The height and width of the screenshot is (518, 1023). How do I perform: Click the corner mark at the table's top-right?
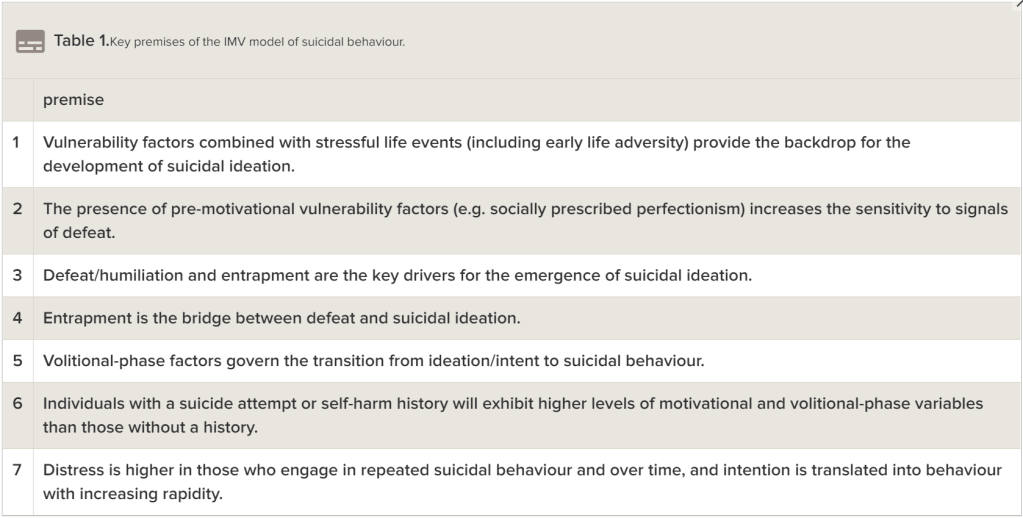tap(1018, 4)
